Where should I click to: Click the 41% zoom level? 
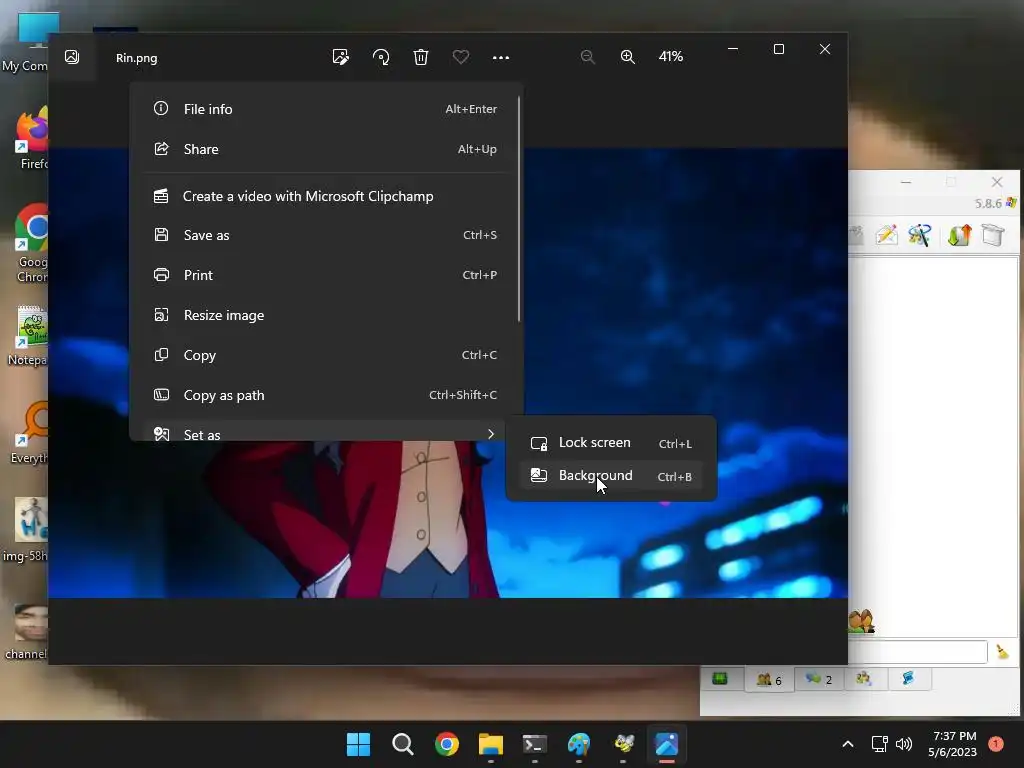point(671,57)
